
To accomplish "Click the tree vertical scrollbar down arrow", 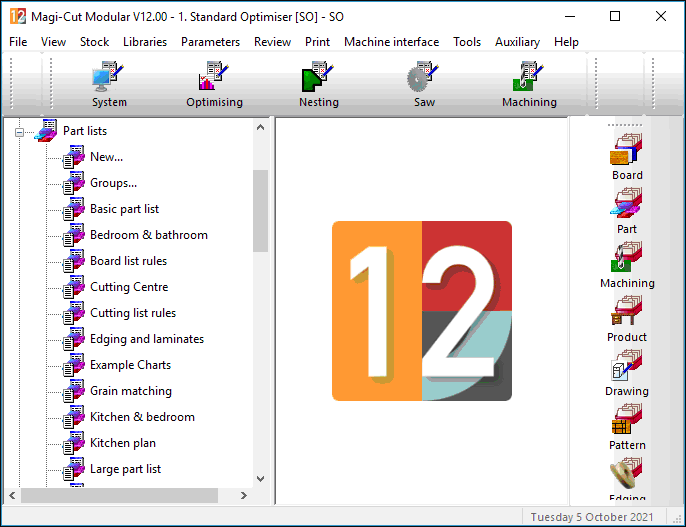I will [x=261, y=479].
